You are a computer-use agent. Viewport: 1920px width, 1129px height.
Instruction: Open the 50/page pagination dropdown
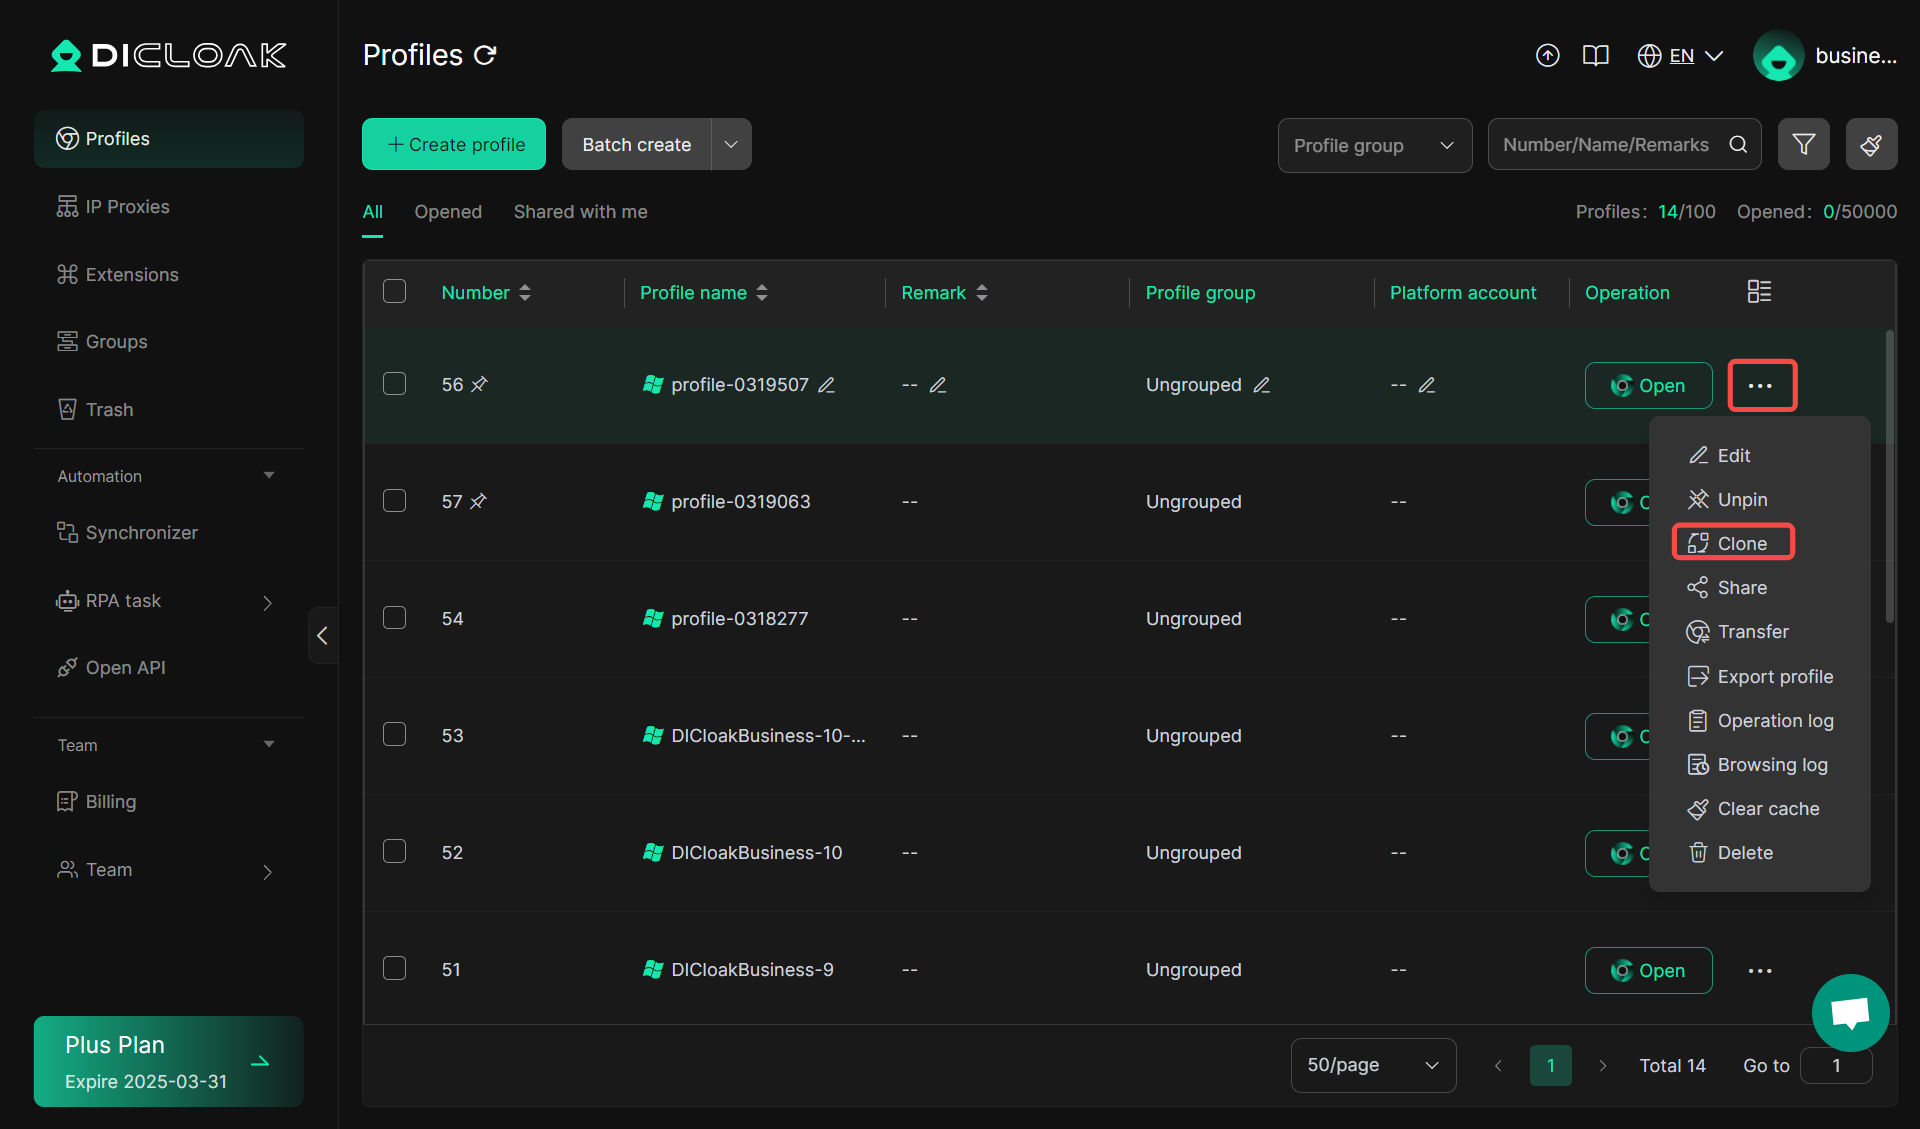tap(1373, 1065)
